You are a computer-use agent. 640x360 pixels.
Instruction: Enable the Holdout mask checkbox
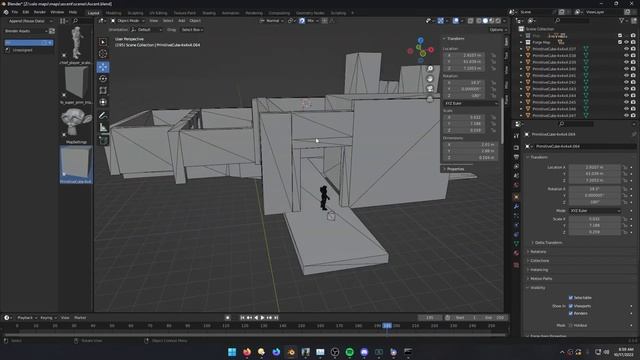pyautogui.click(x=571, y=325)
